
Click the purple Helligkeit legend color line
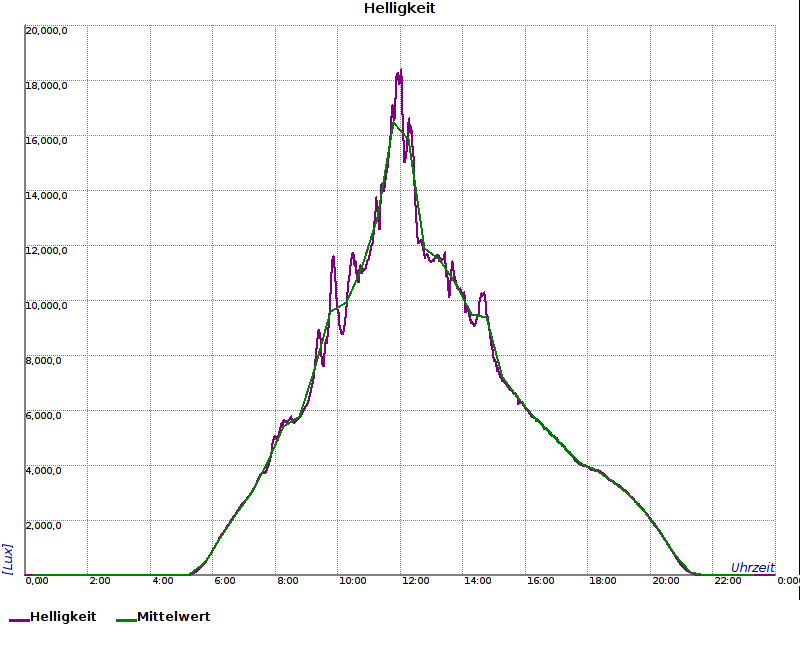pos(19,620)
